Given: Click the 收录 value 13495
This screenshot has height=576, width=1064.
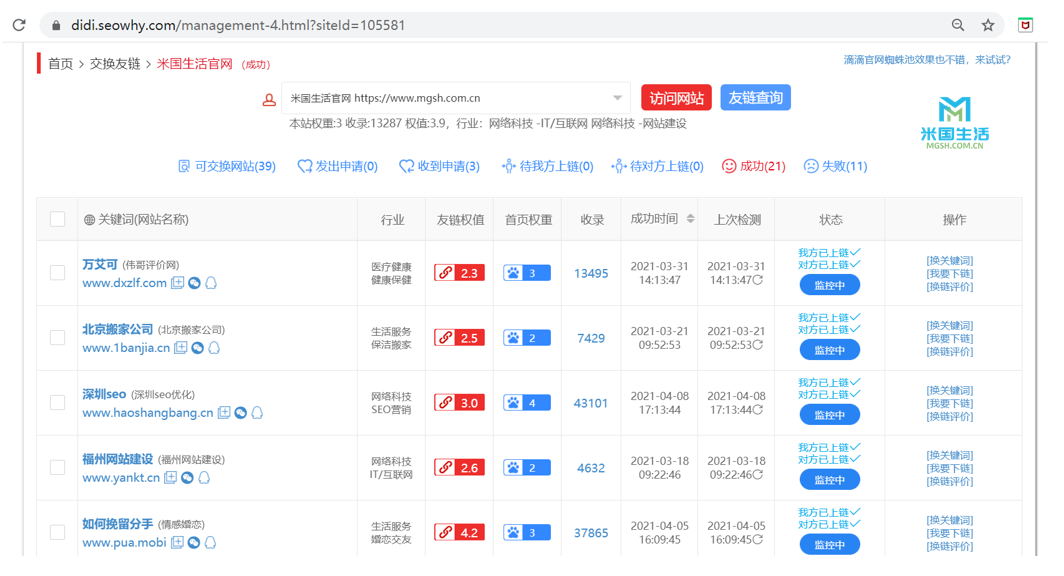Looking at the screenshot, I should point(591,273).
